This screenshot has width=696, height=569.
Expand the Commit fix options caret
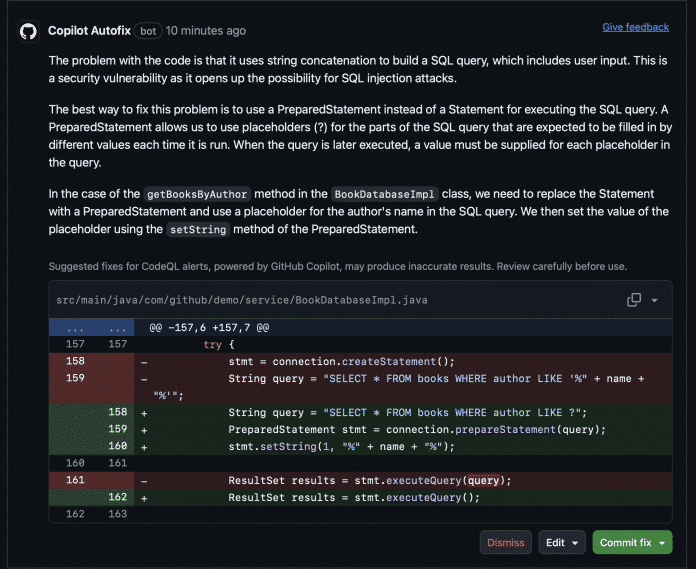pyautogui.click(x=661, y=542)
